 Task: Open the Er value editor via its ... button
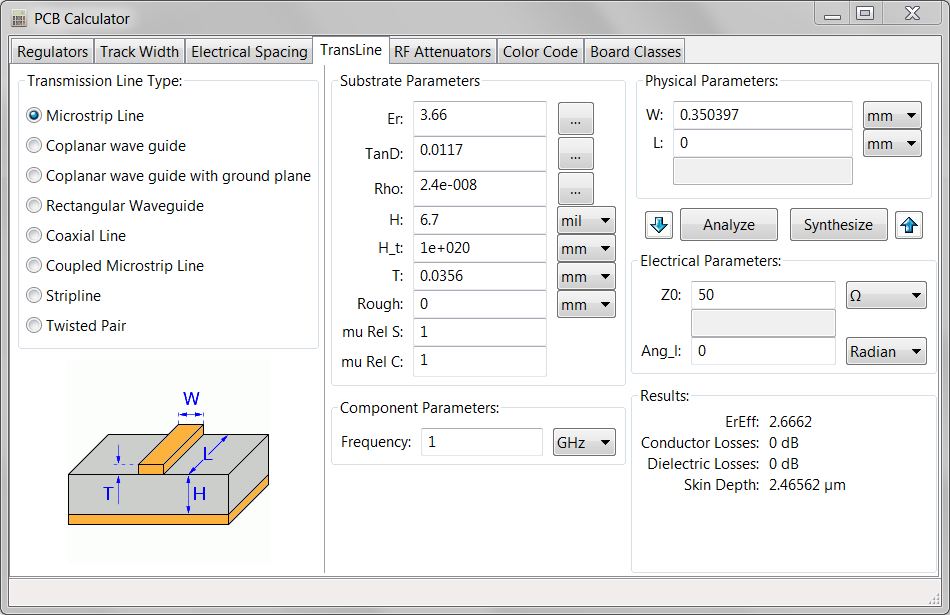(575, 117)
